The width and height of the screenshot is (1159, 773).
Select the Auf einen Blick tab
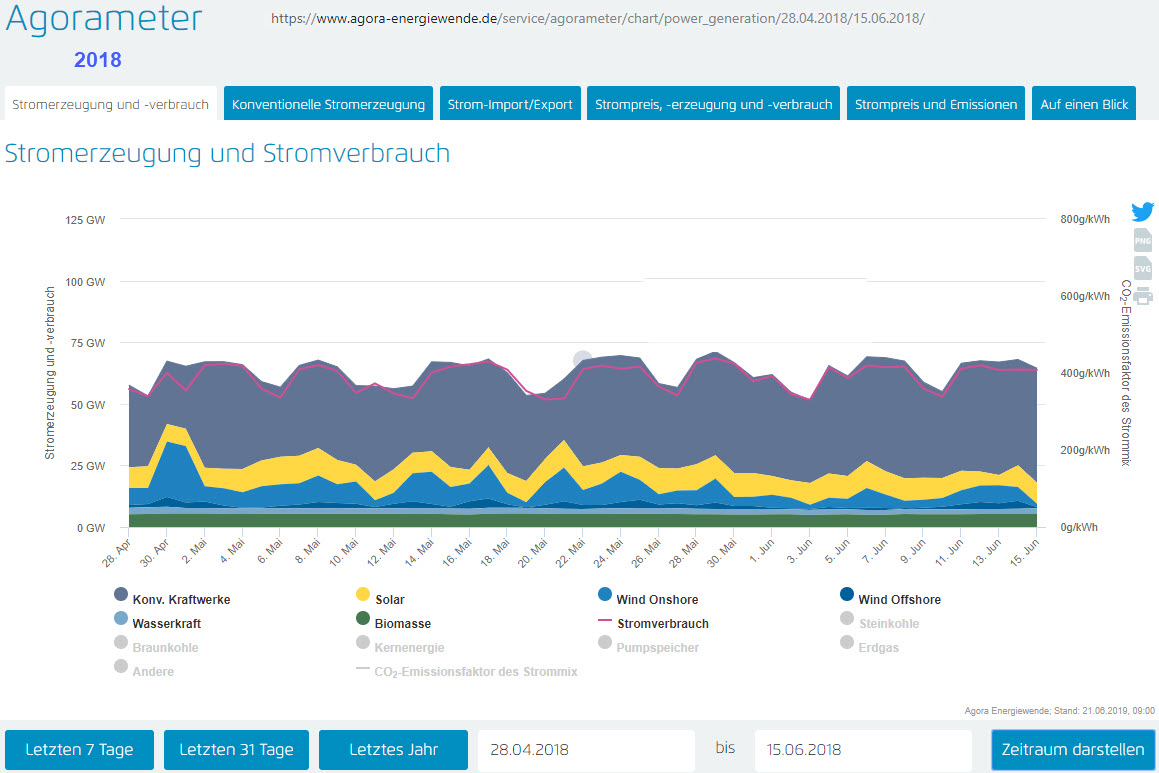click(1084, 104)
